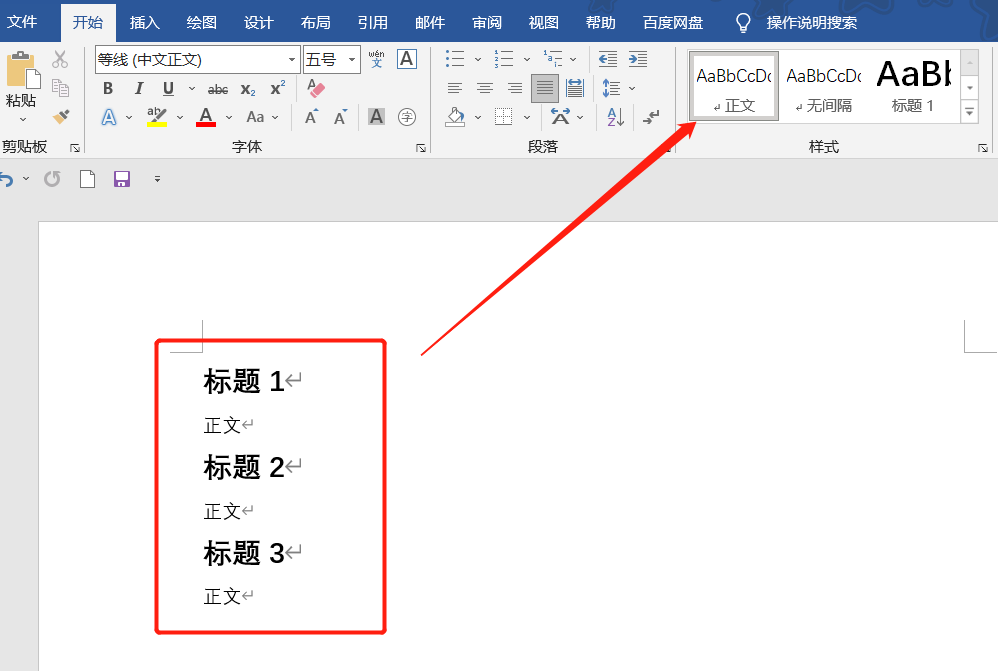Toggle Character Shading icon

click(x=376, y=117)
